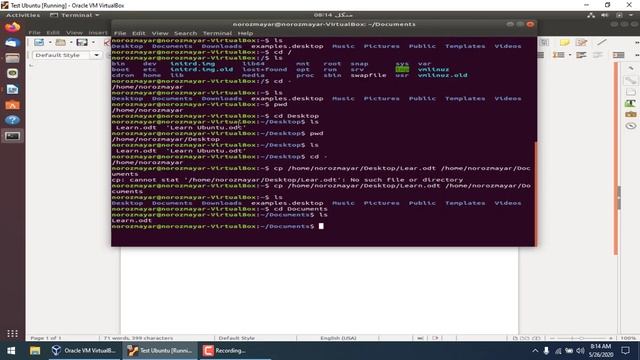Expand dropdown arrow next to New document icon

coord(50,42)
